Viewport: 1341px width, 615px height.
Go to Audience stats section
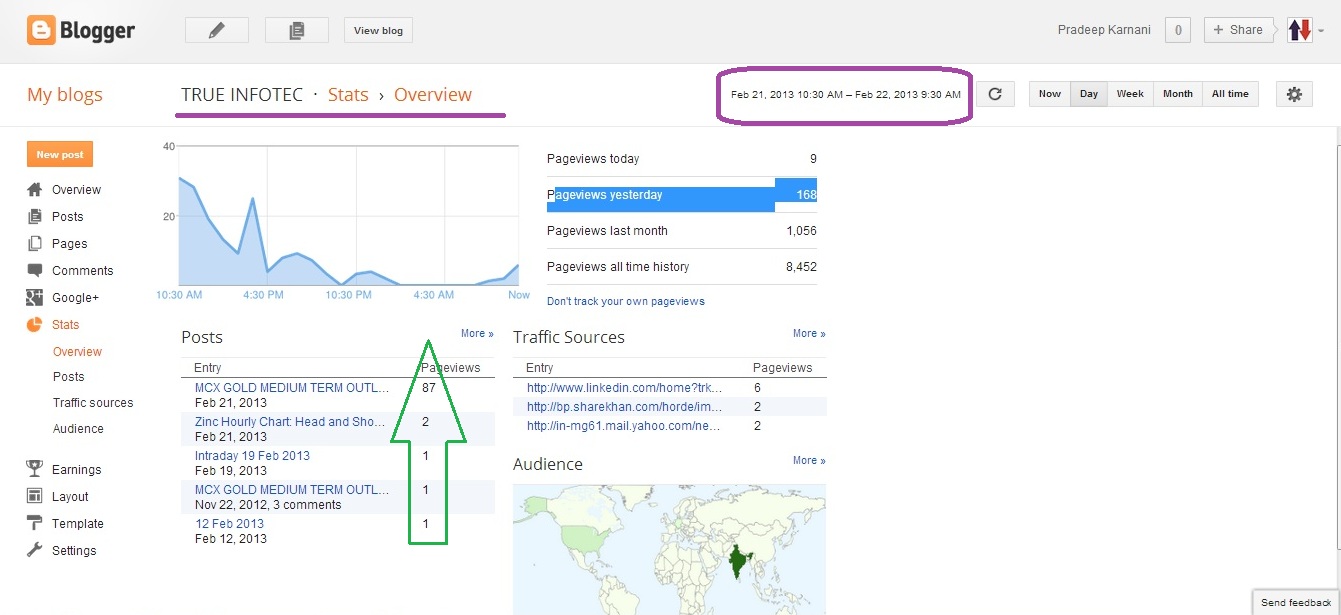tap(78, 429)
